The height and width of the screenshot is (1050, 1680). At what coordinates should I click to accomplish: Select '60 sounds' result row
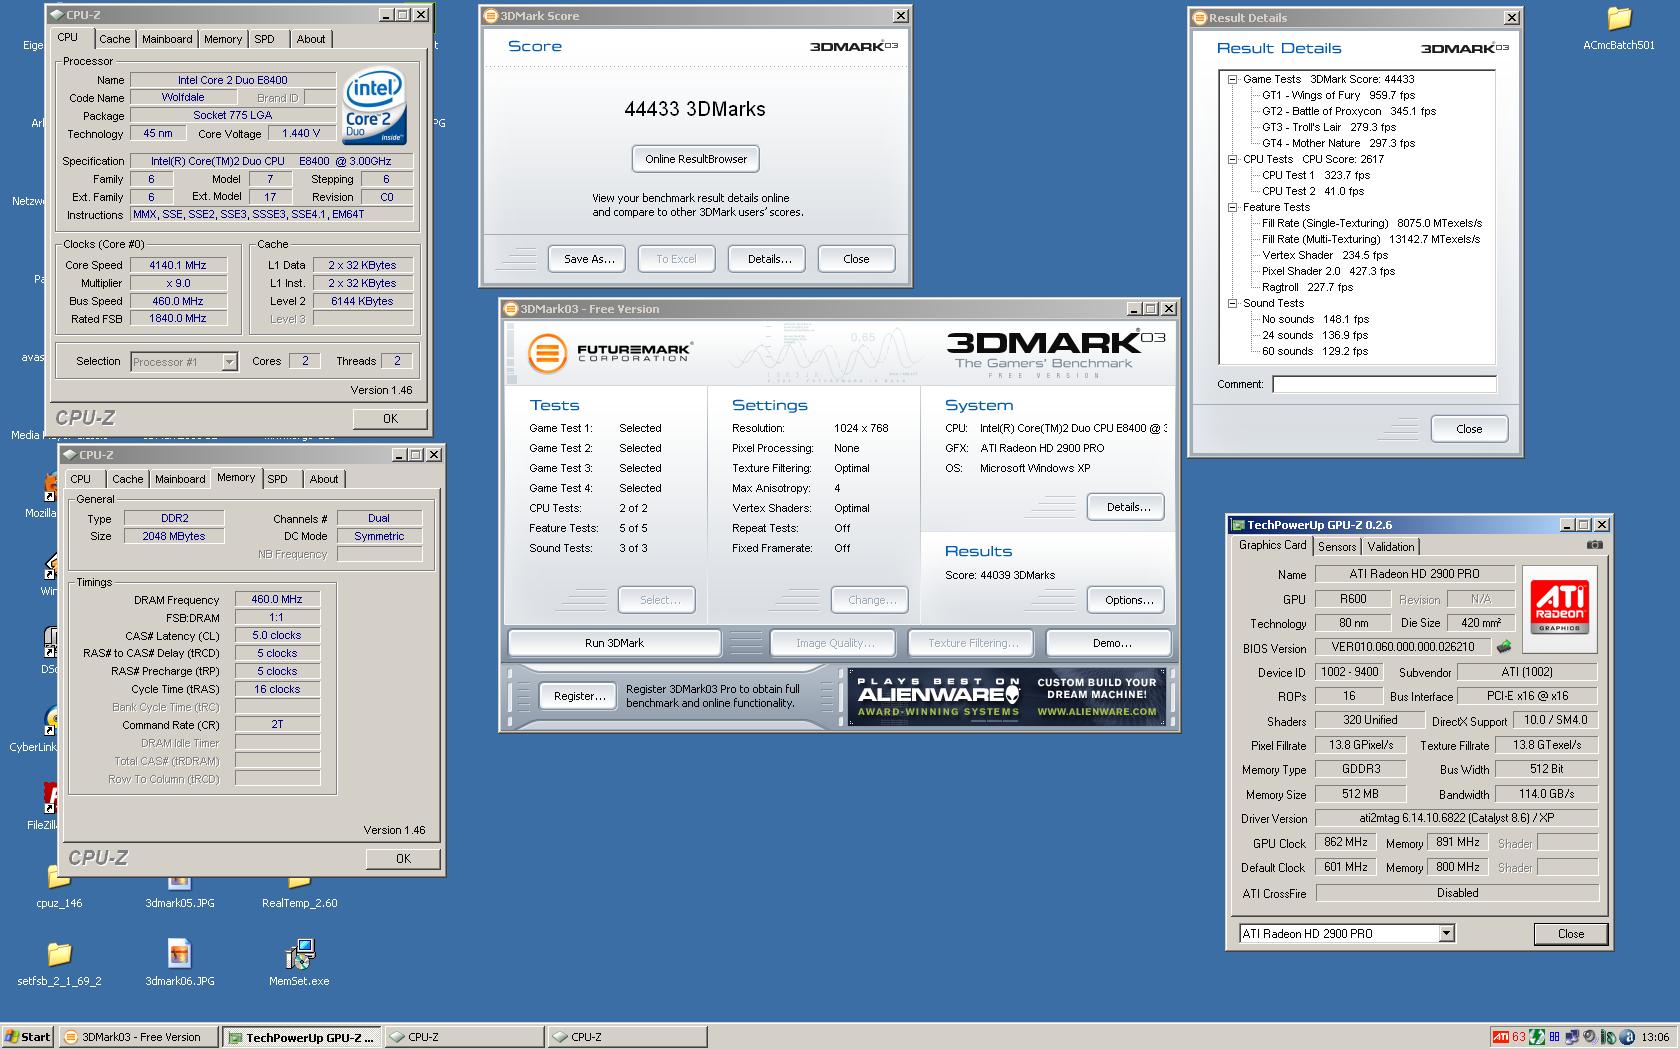1315,351
